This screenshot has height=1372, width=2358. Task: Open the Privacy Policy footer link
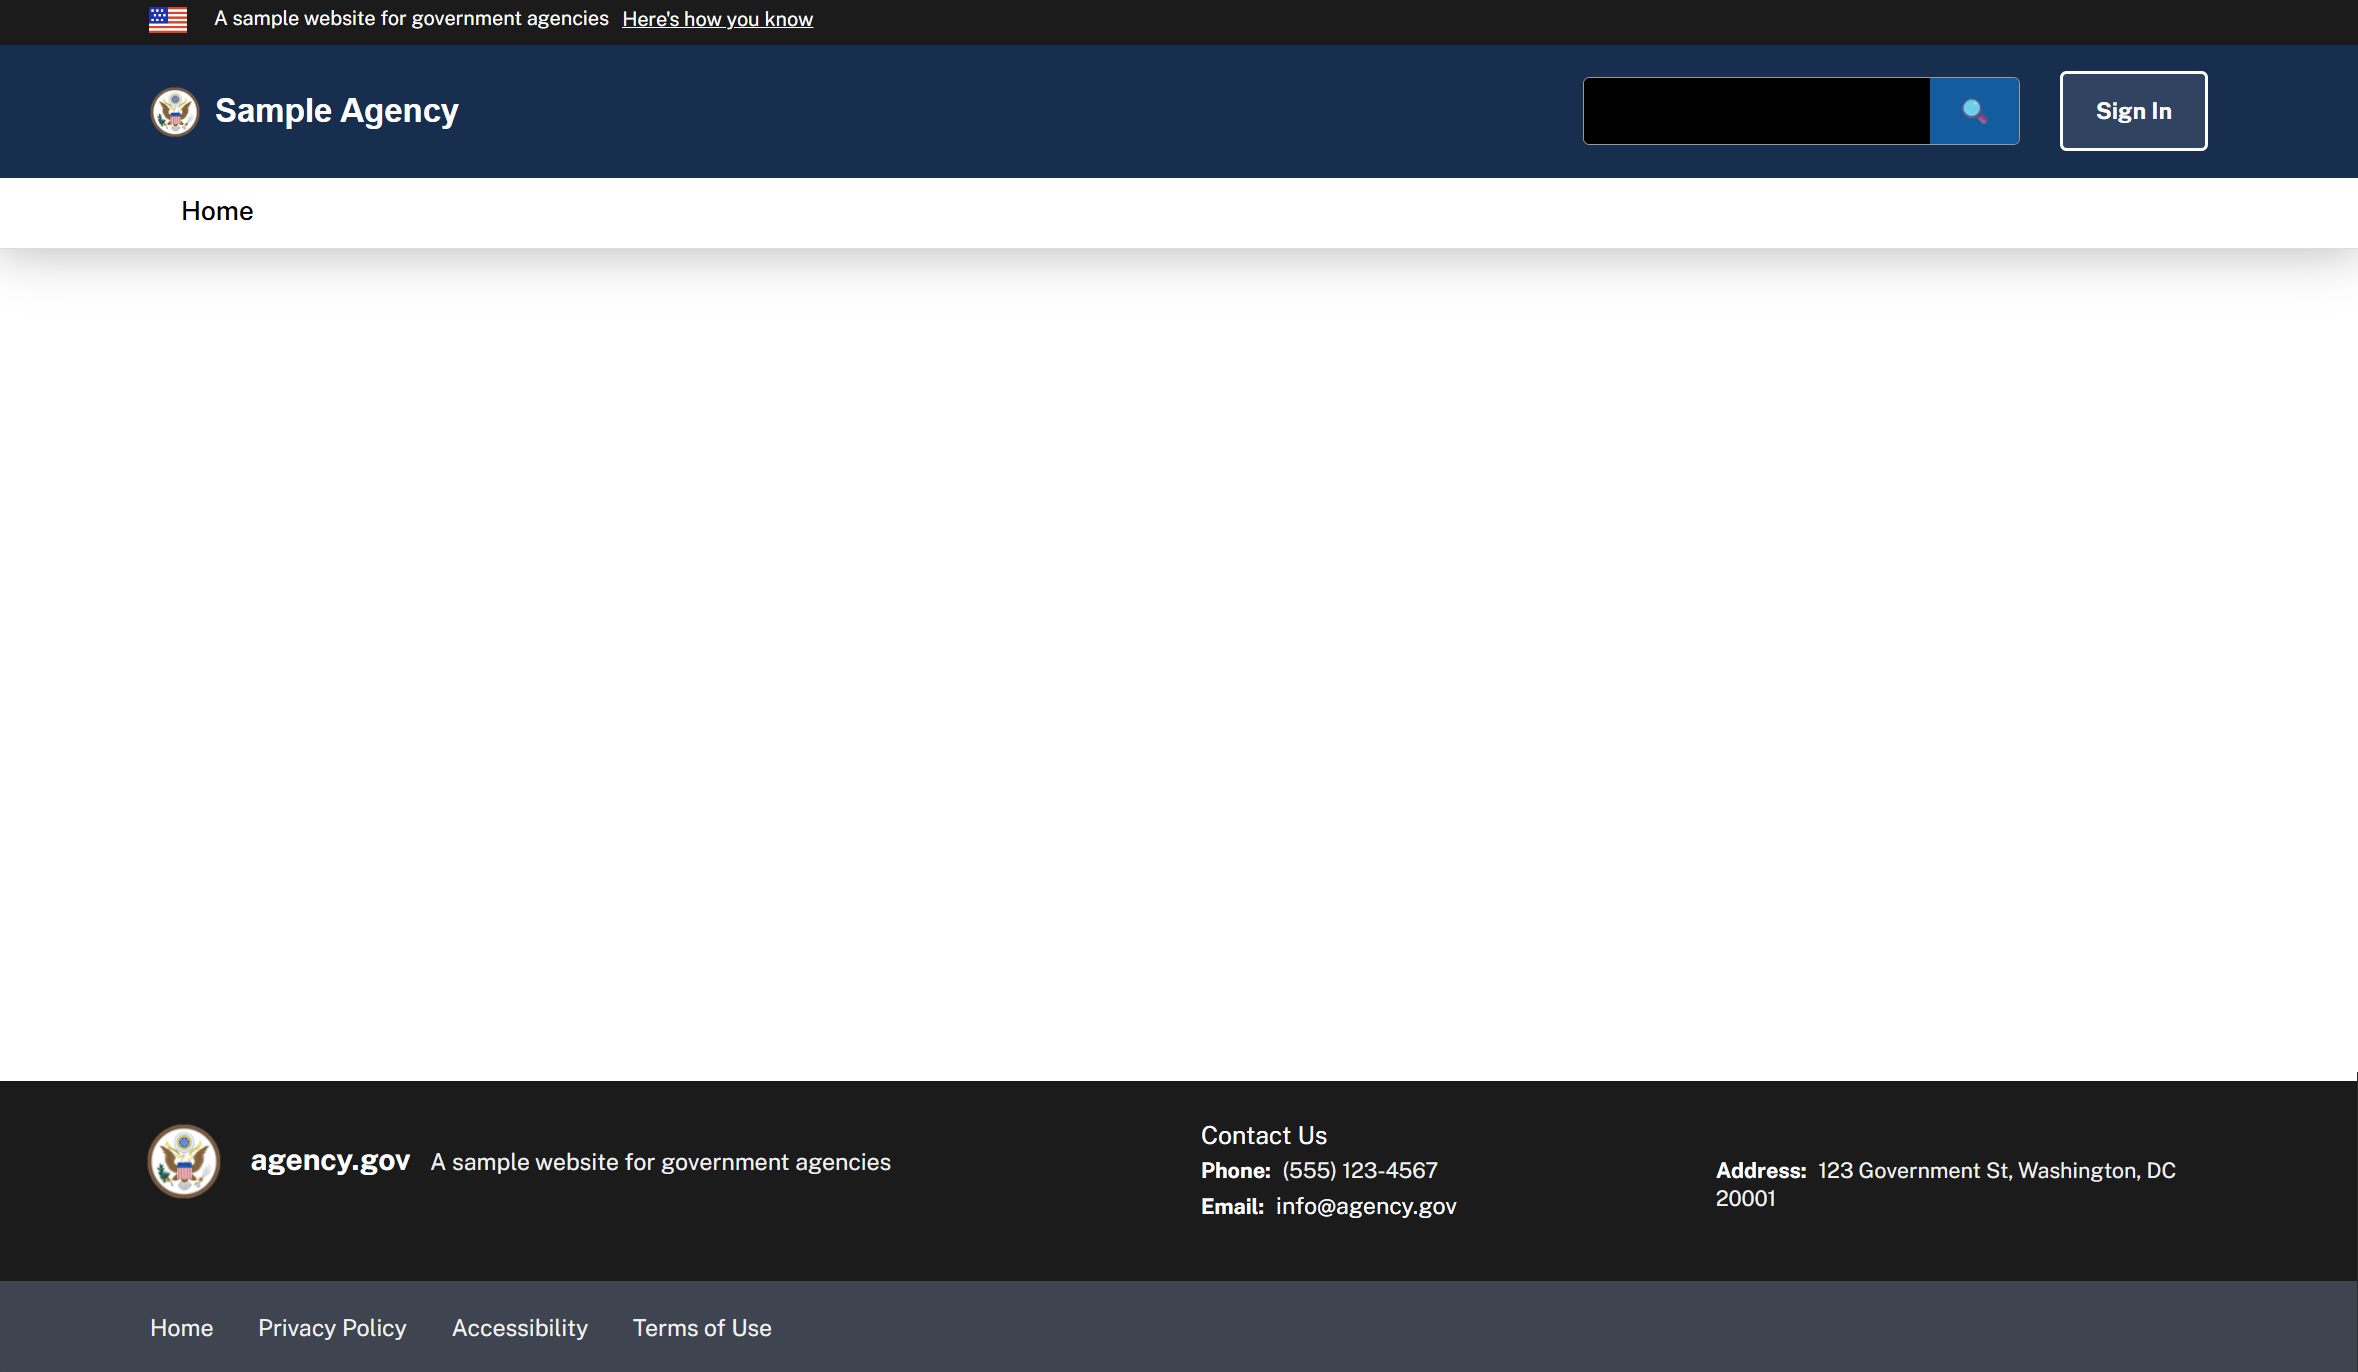pos(332,1328)
